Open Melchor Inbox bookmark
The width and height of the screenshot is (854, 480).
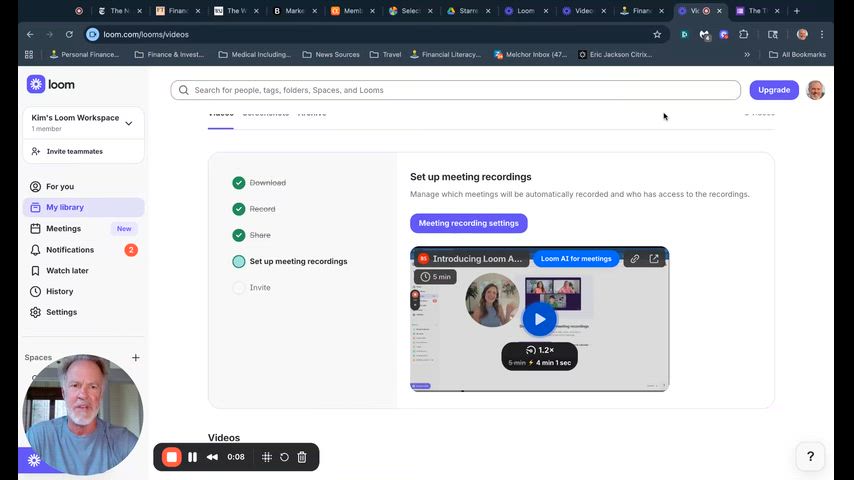(531, 54)
